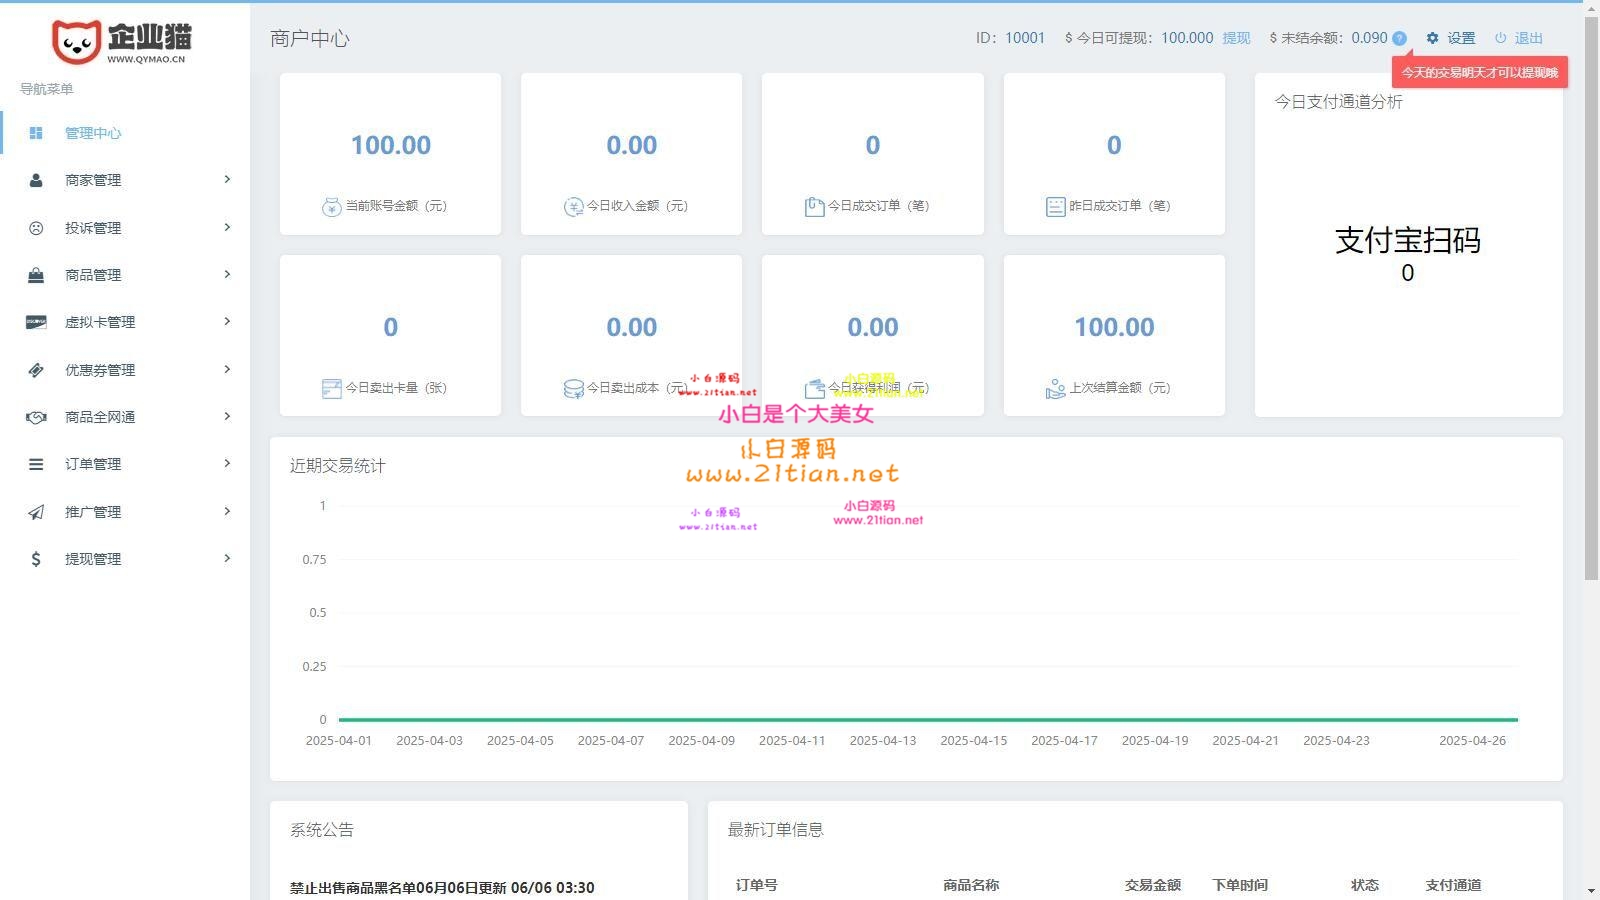Image resolution: width=1600 pixels, height=900 pixels.
Task: Click the 提现管理 dollar sign icon
Action: pyautogui.click(x=36, y=558)
